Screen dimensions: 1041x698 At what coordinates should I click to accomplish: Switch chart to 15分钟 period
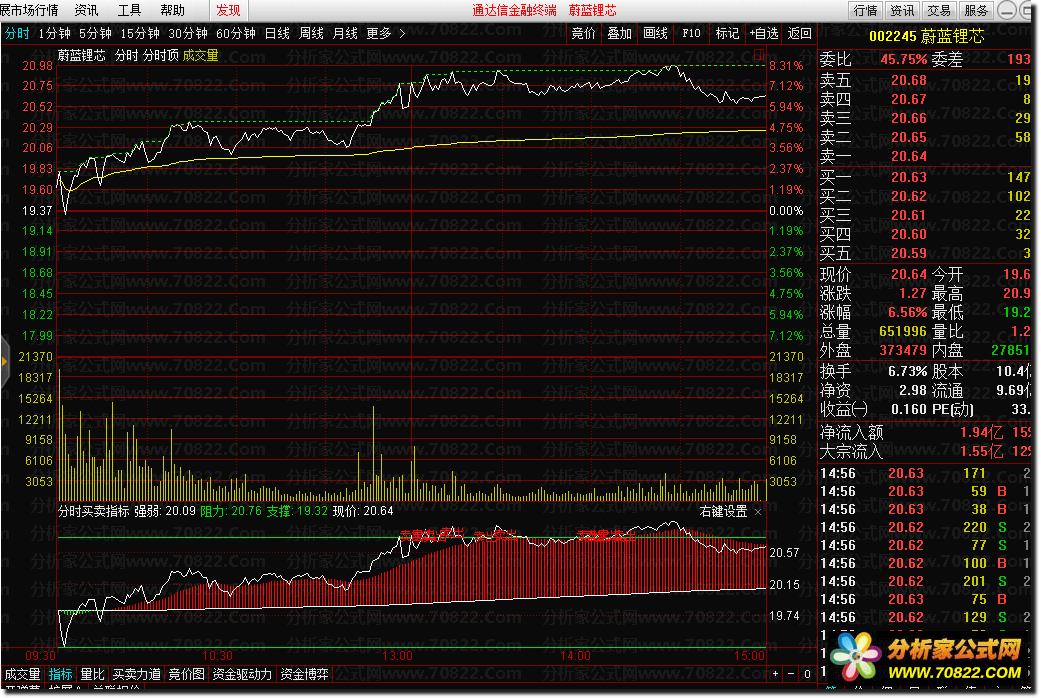(x=140, y=33)
